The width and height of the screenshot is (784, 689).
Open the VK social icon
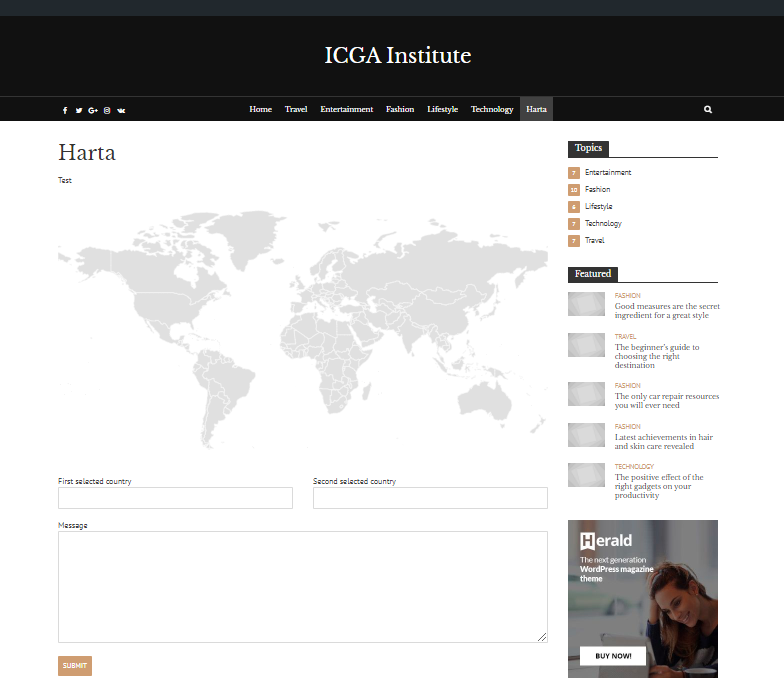tap(121, 110)
